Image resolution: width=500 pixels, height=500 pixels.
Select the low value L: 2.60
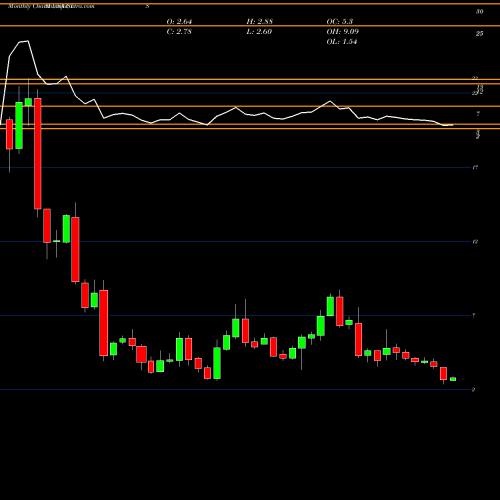[x=259, y=31]
